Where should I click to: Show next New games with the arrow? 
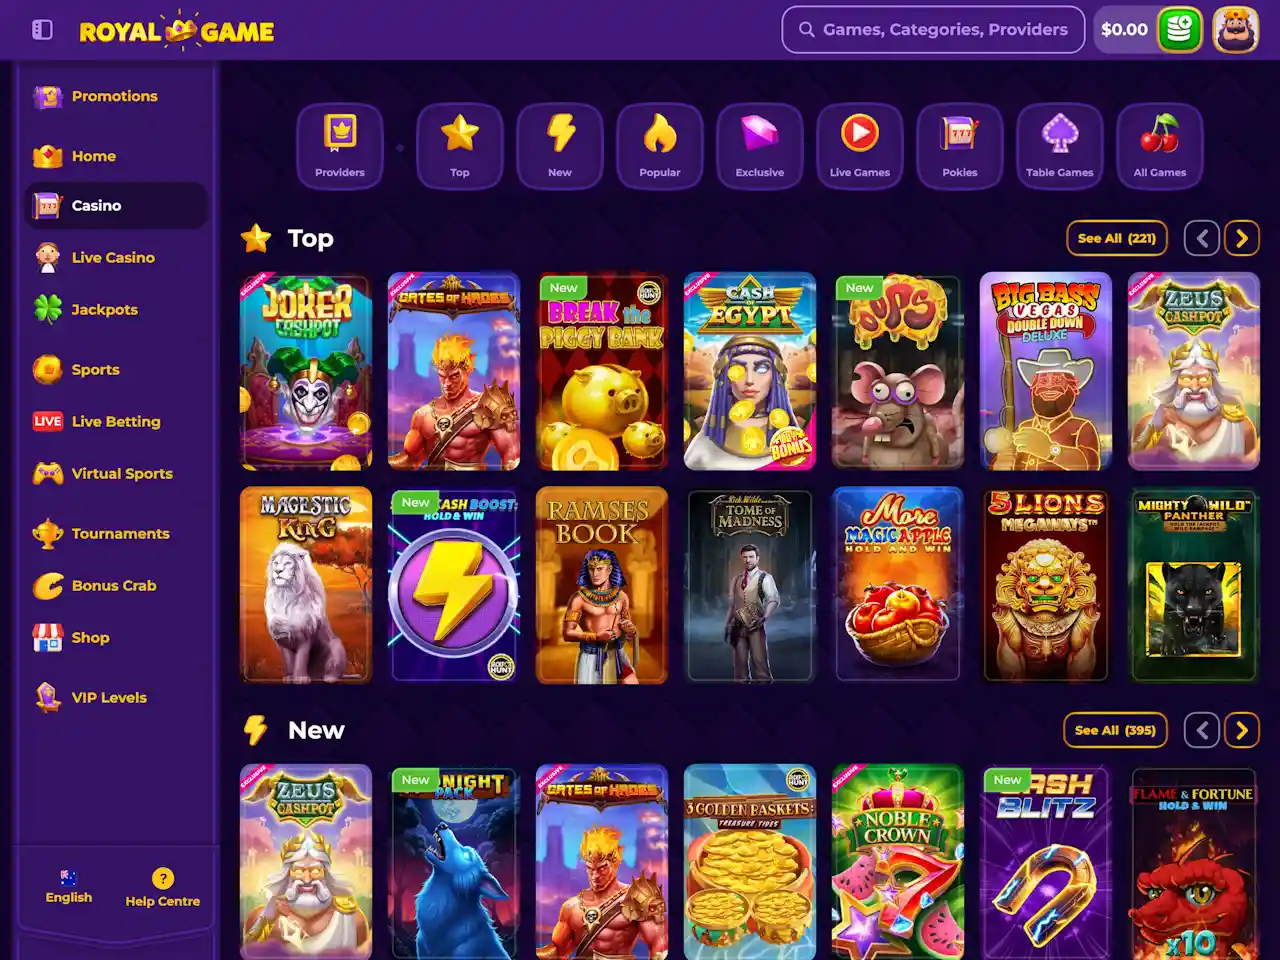point(1242,730)
